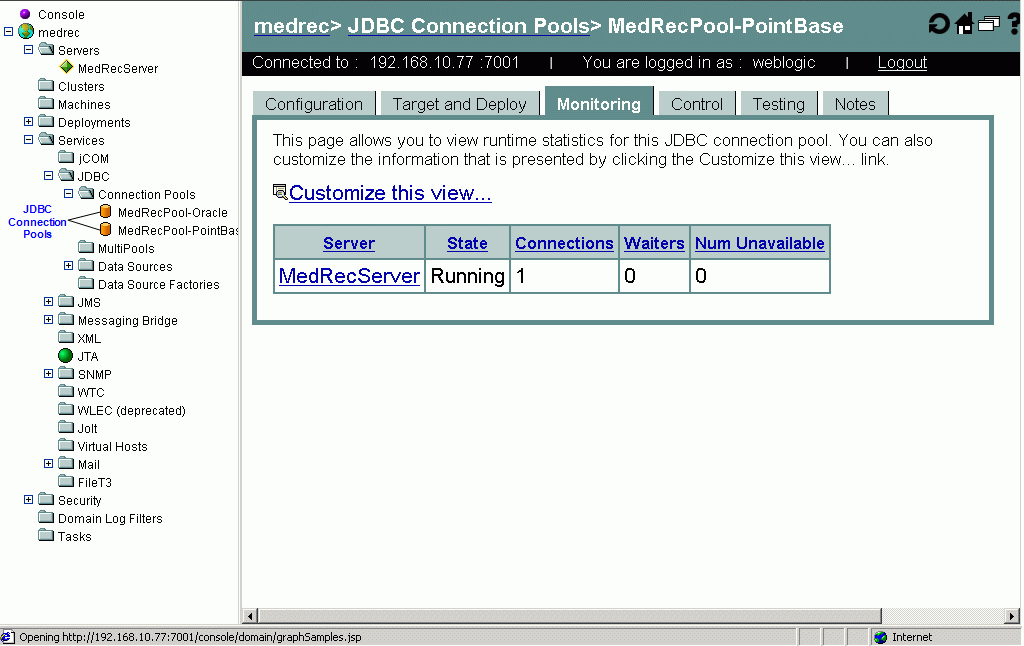1024x646 pixels.
Task: Click the Machines folder icon
Action: [46, 103]
